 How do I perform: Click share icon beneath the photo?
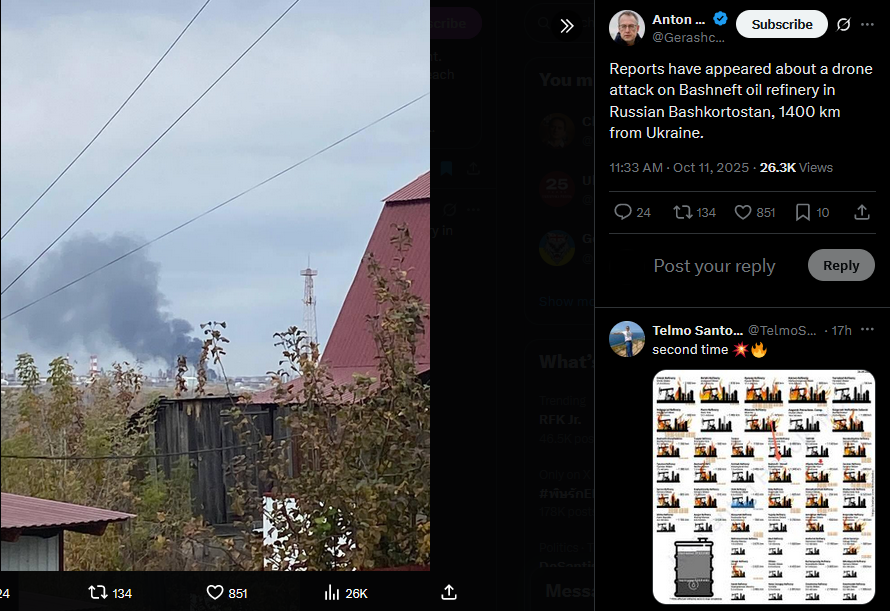pos(448,593)
